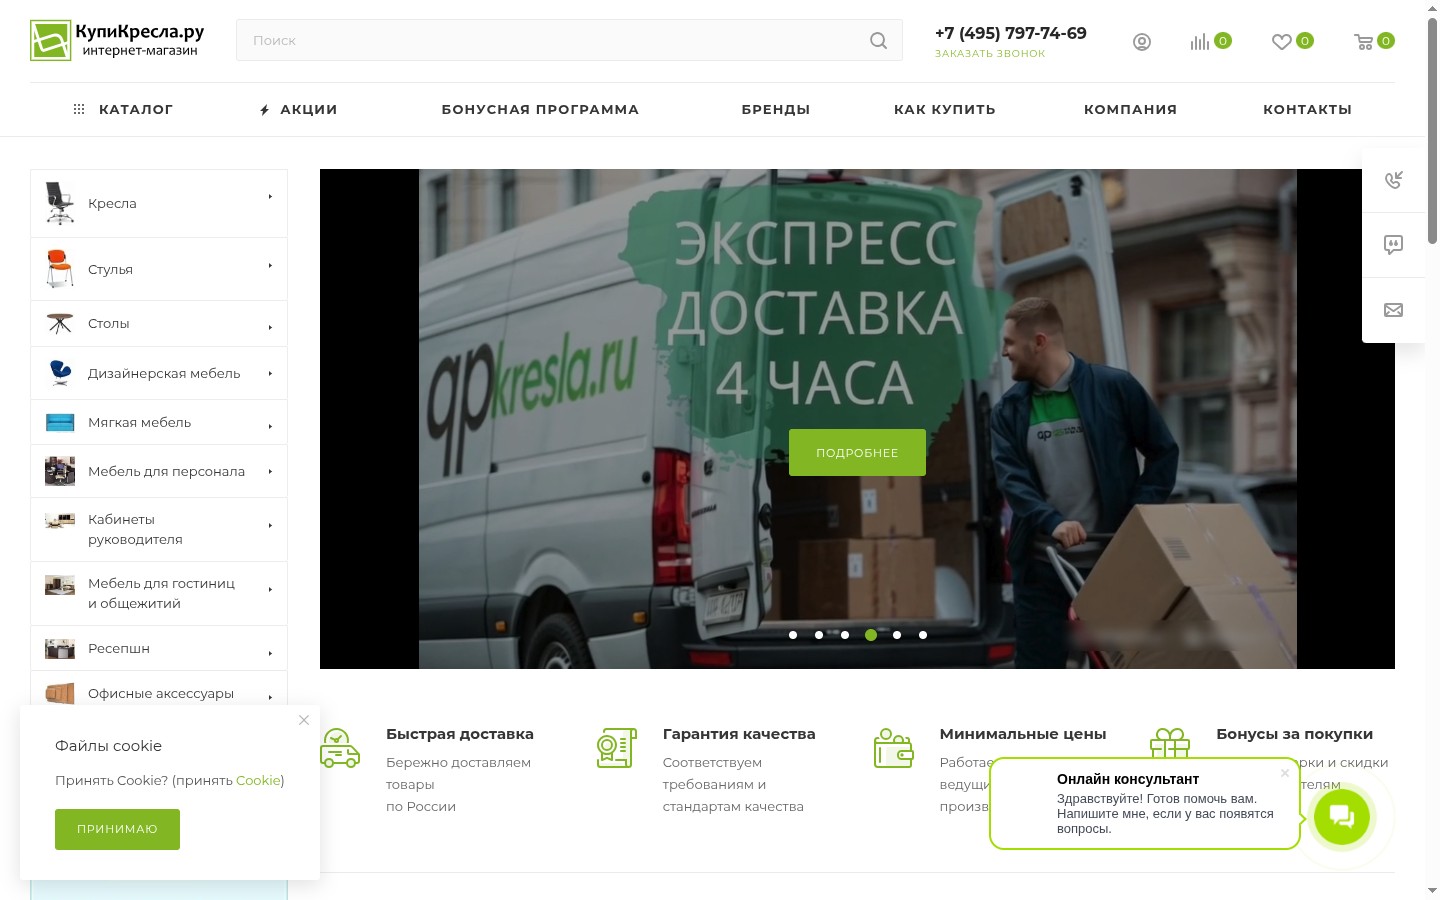Click the КупиКресла.ру logo

tap(117, 41)
